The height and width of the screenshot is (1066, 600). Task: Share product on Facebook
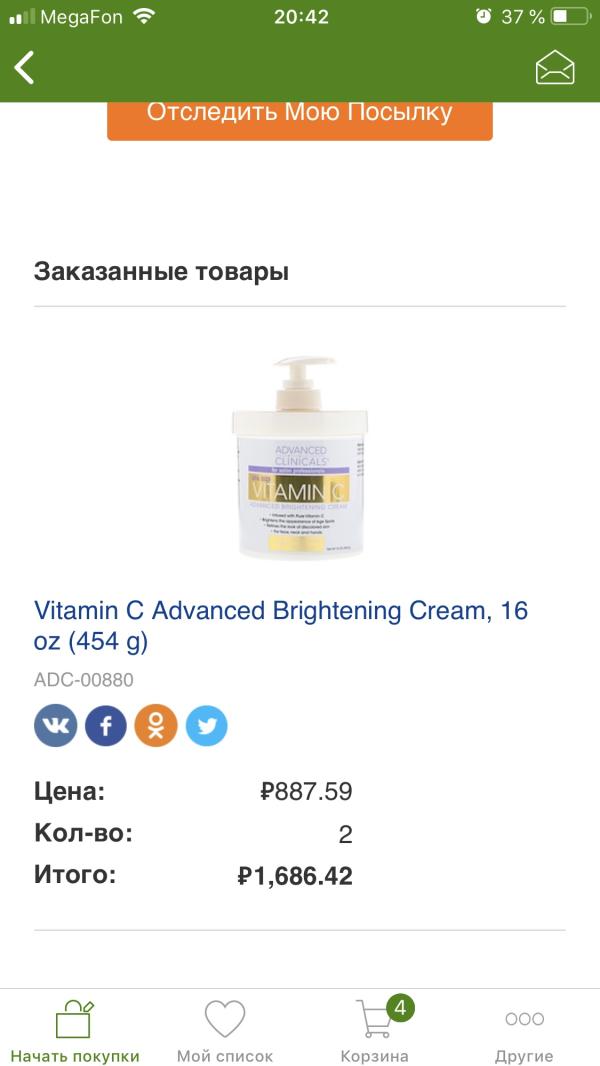[106, 726]
